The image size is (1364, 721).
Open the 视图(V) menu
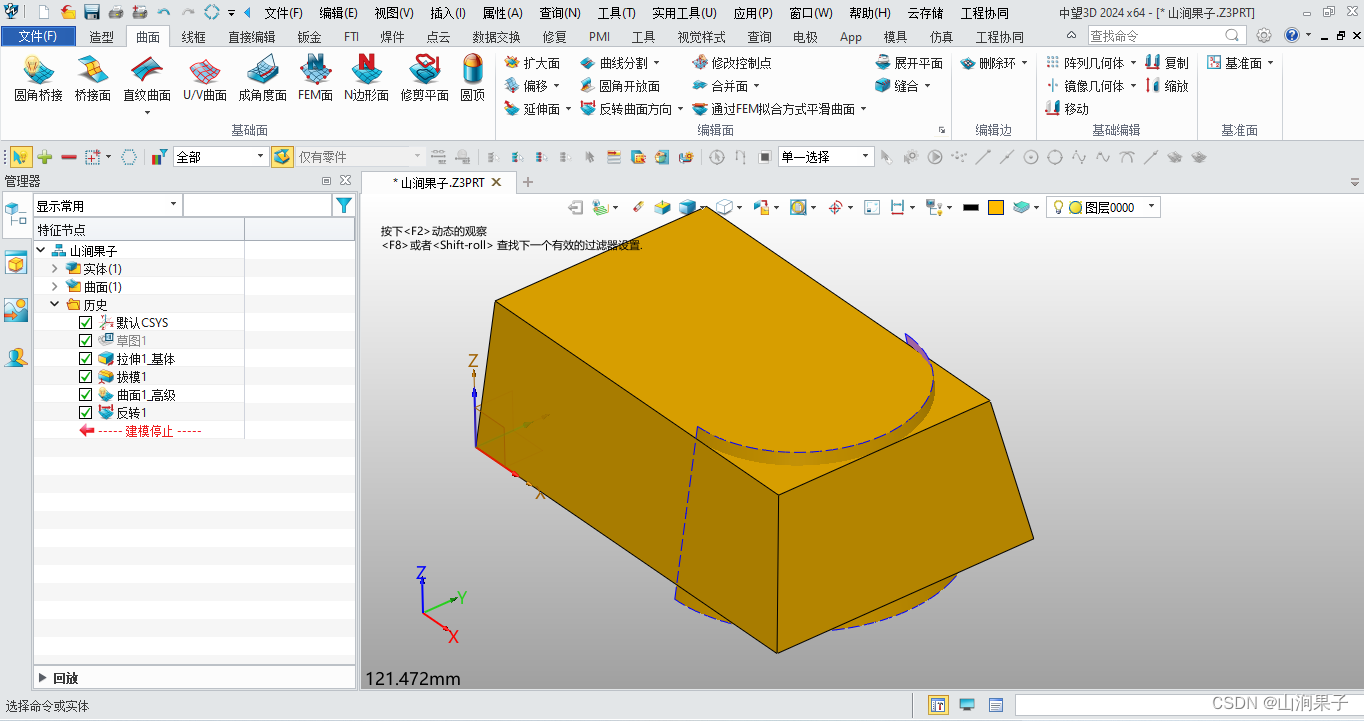393,13
